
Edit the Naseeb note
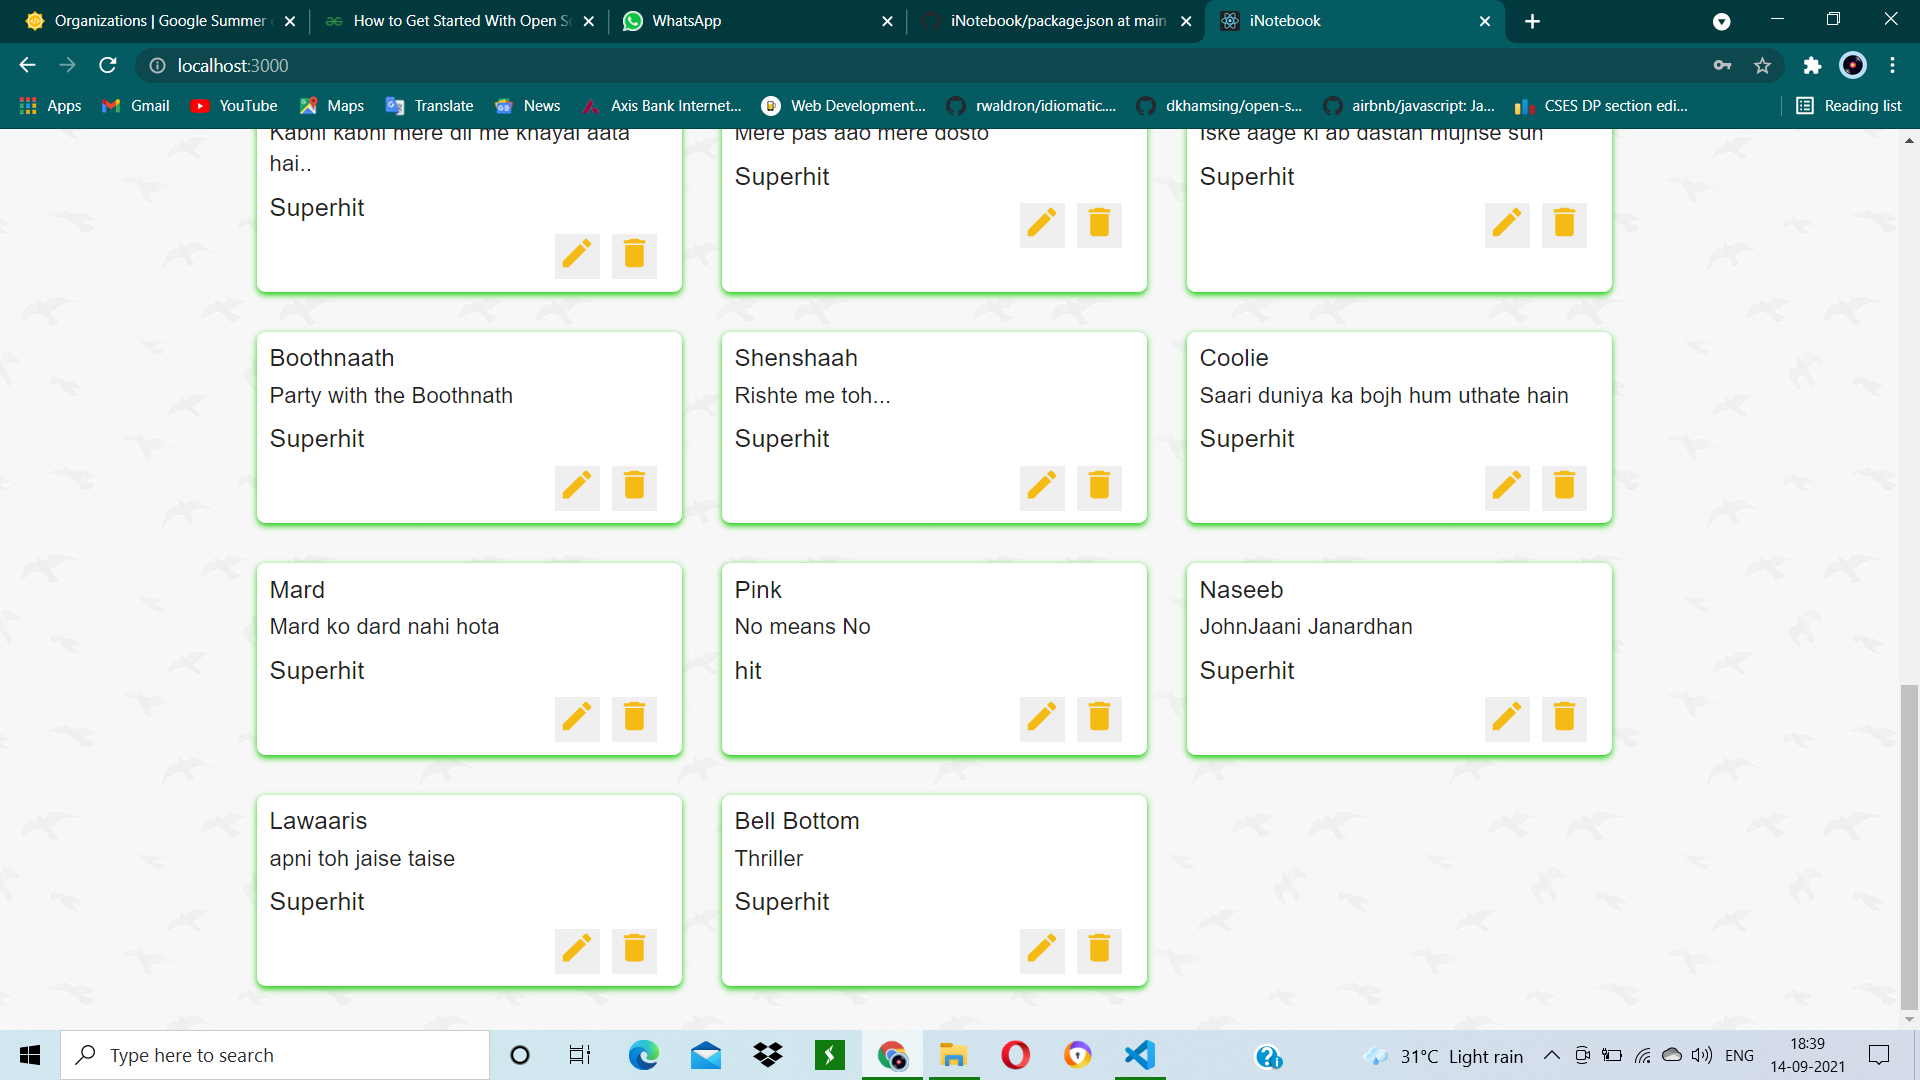click(x=1507, y=718)
